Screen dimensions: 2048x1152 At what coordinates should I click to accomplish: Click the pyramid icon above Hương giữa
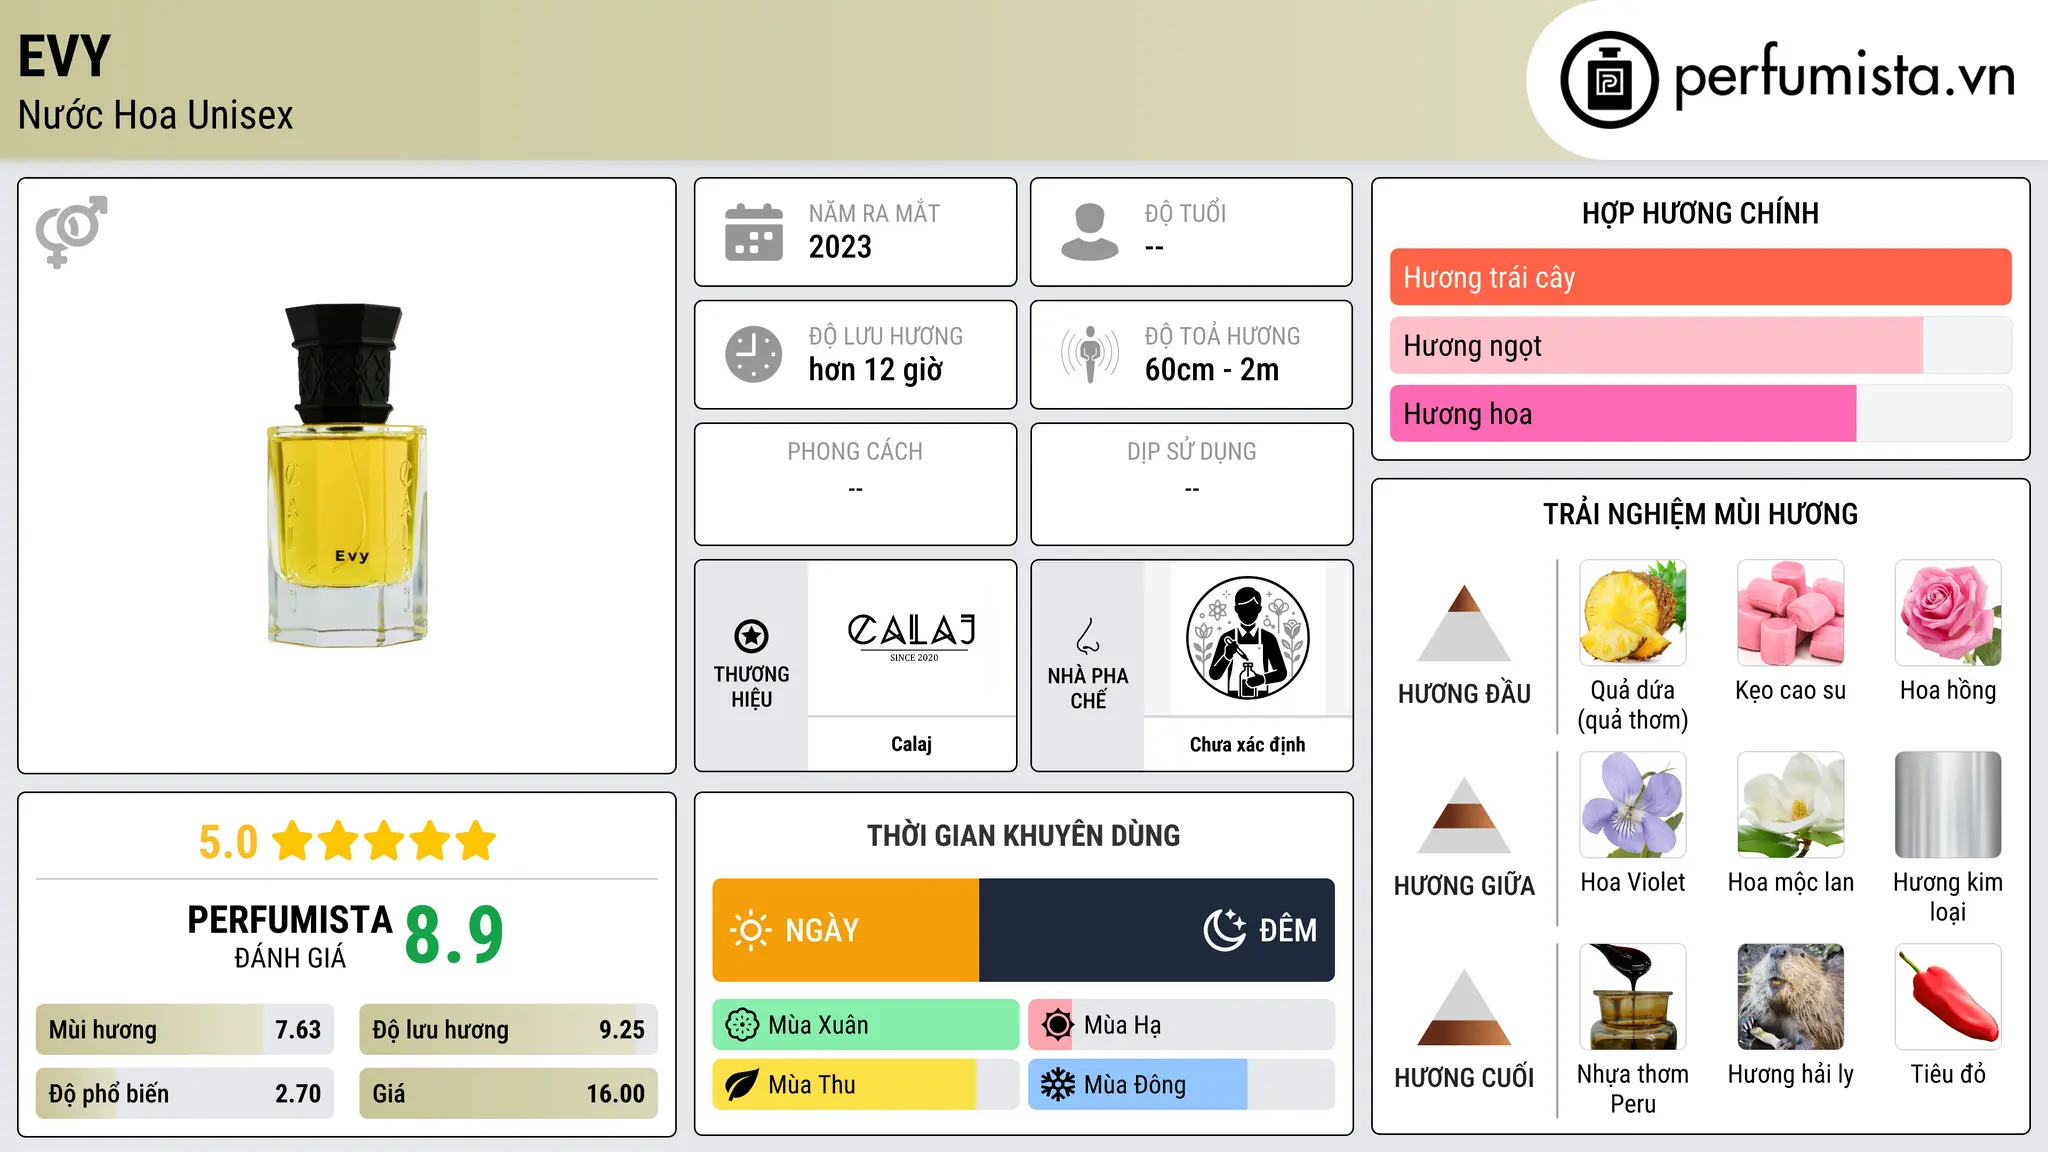coord(1465,815)
